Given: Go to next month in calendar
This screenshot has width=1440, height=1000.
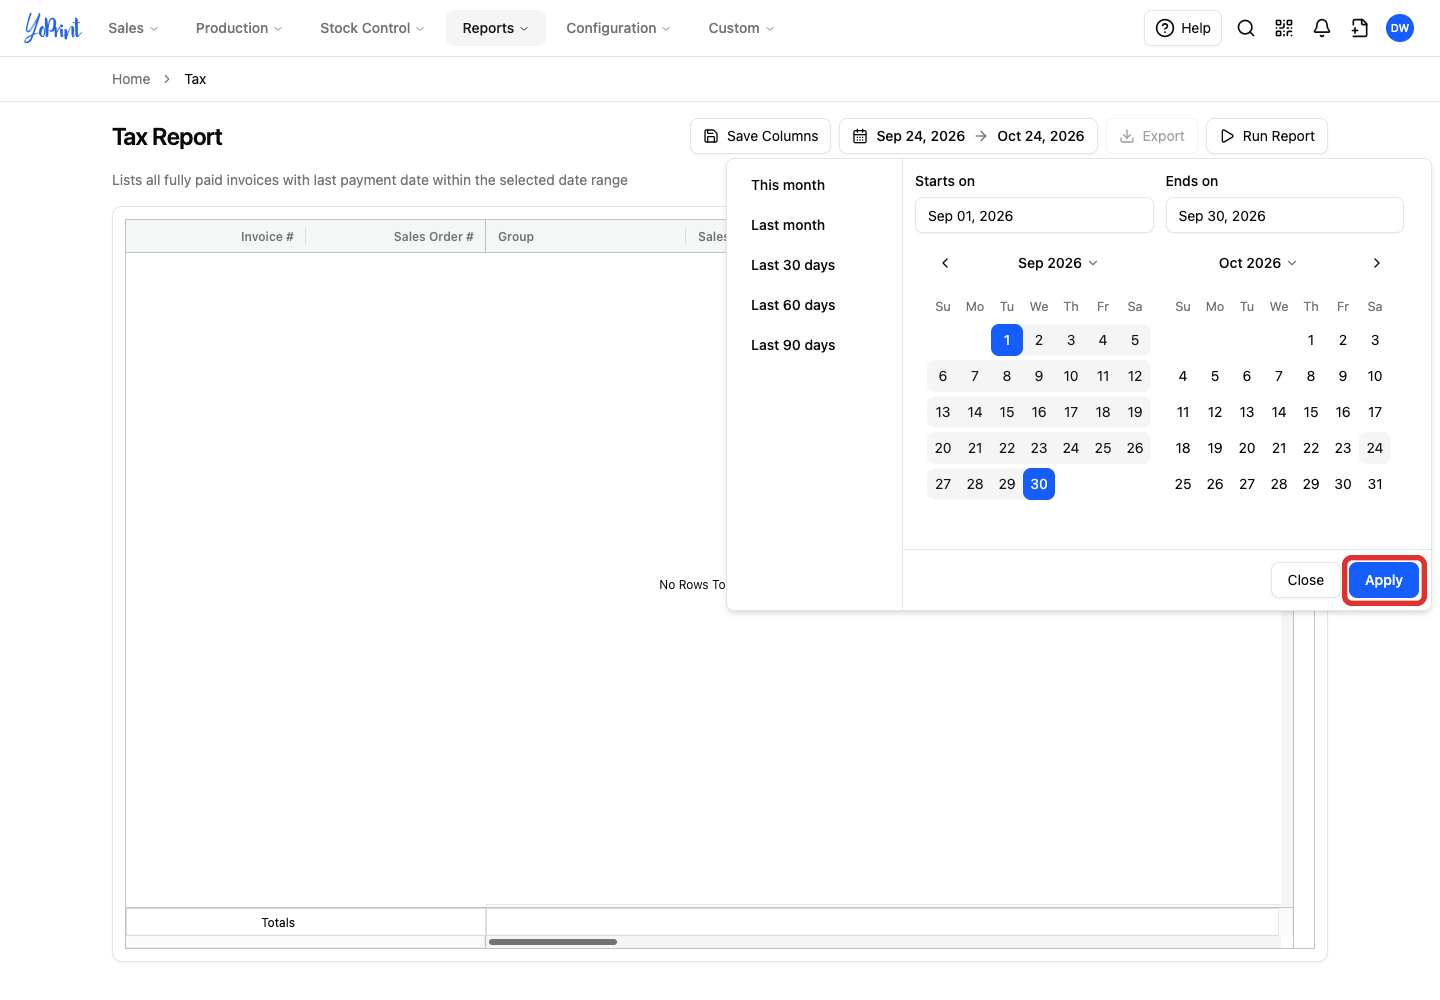Looking at the screenshot, I should point(1377,263).
